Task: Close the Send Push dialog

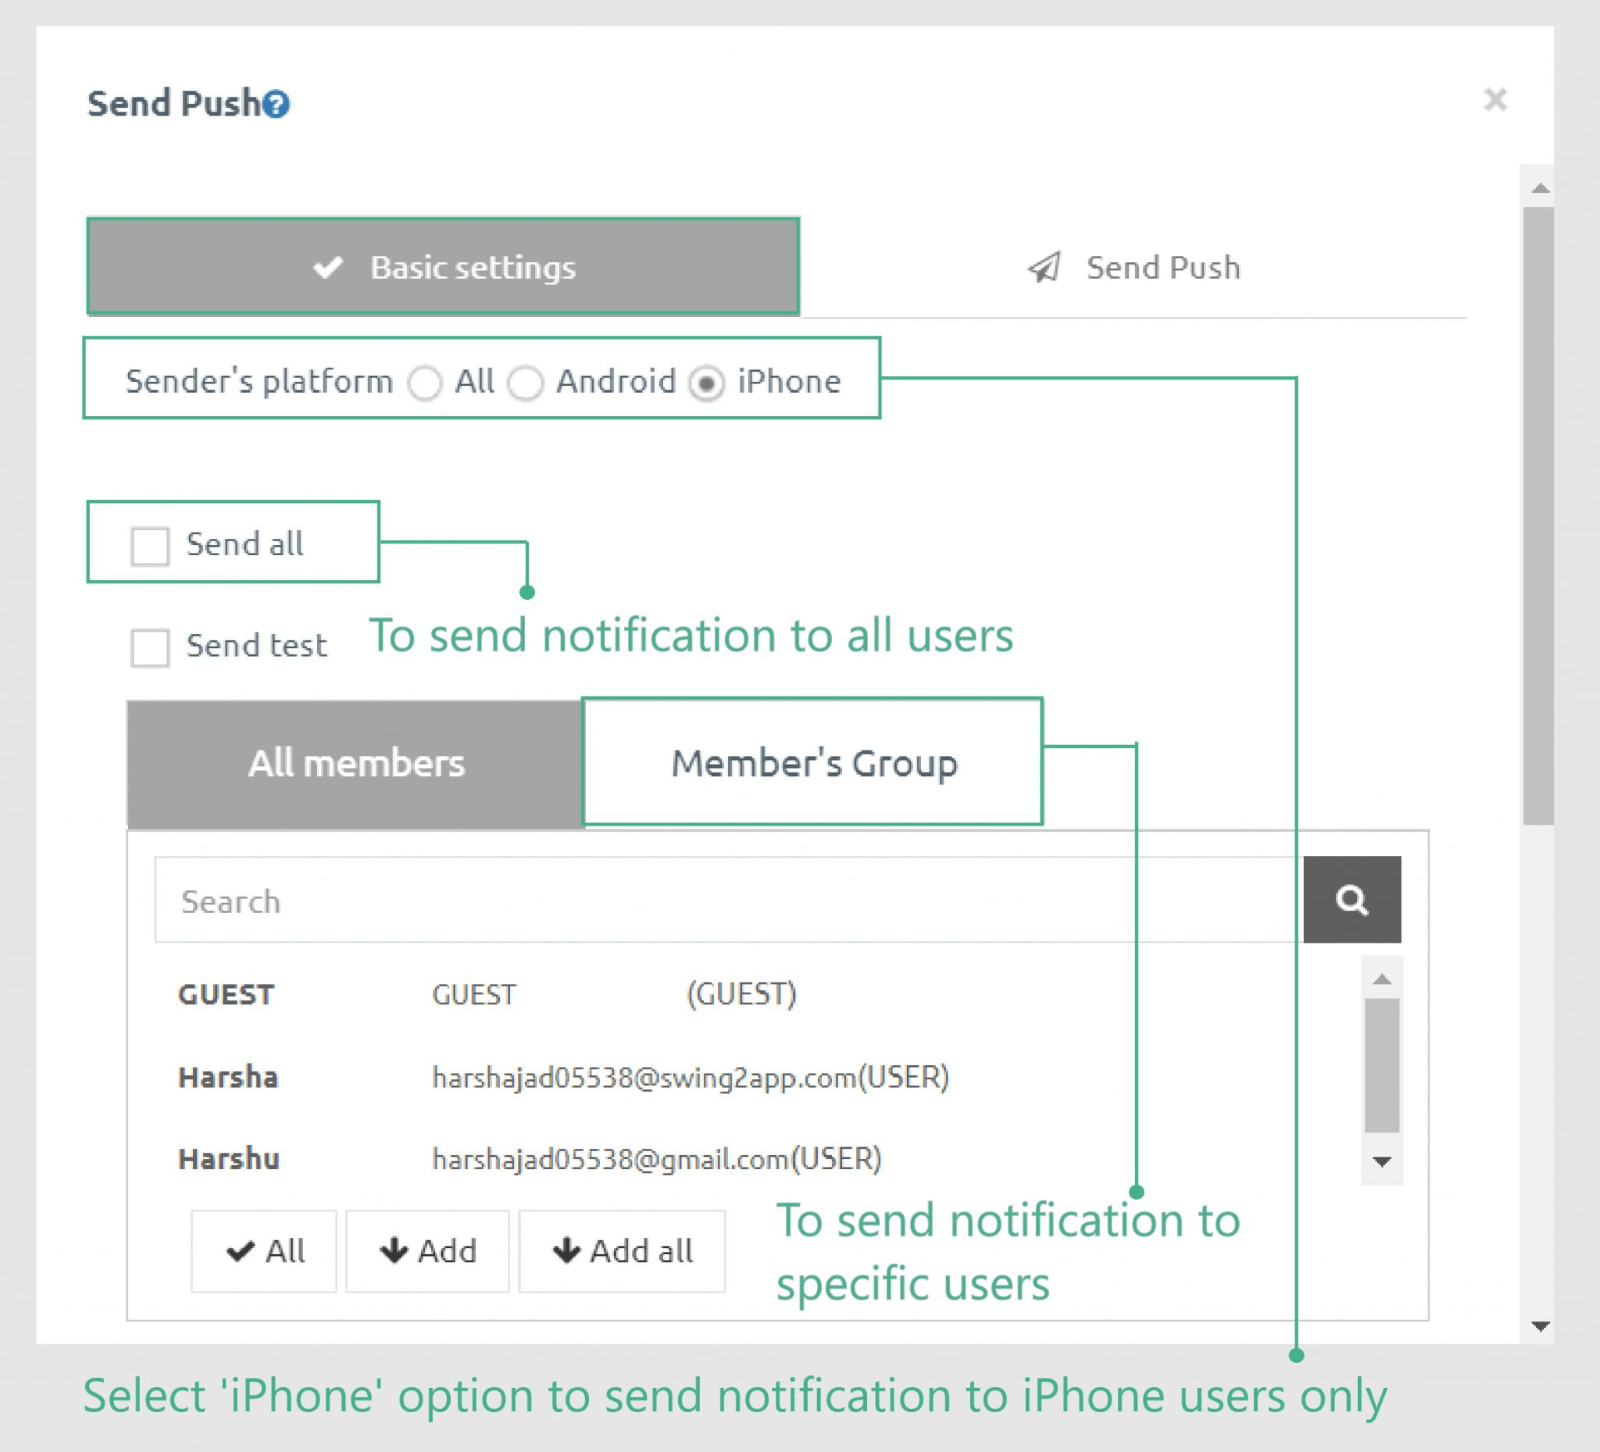Action: [x=1494, y=100]
